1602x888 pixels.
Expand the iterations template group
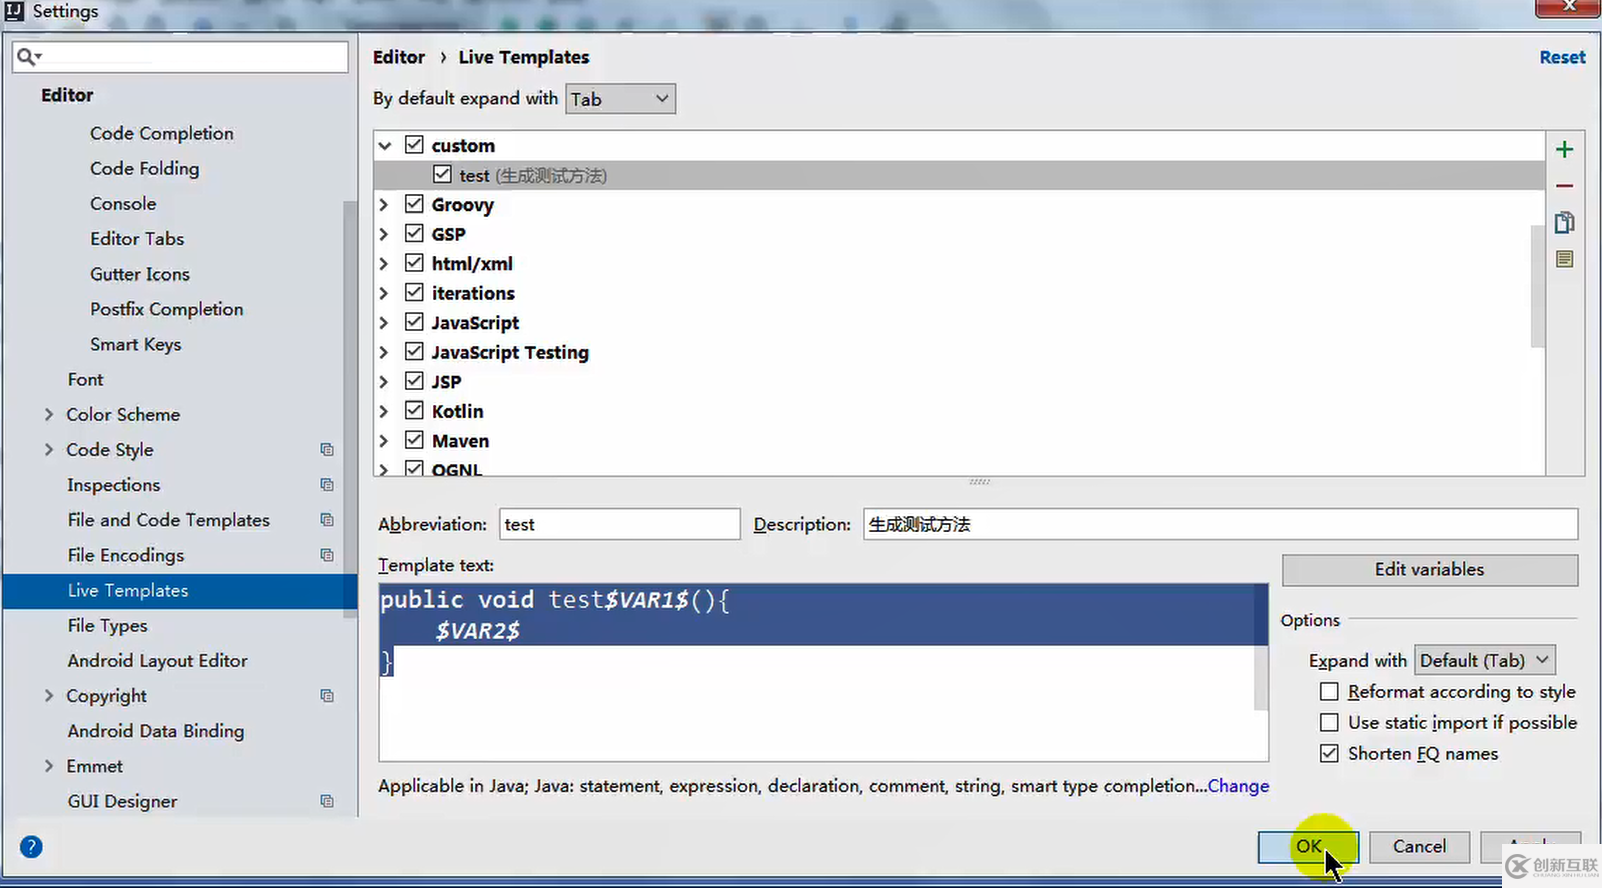tap(384, 294)
